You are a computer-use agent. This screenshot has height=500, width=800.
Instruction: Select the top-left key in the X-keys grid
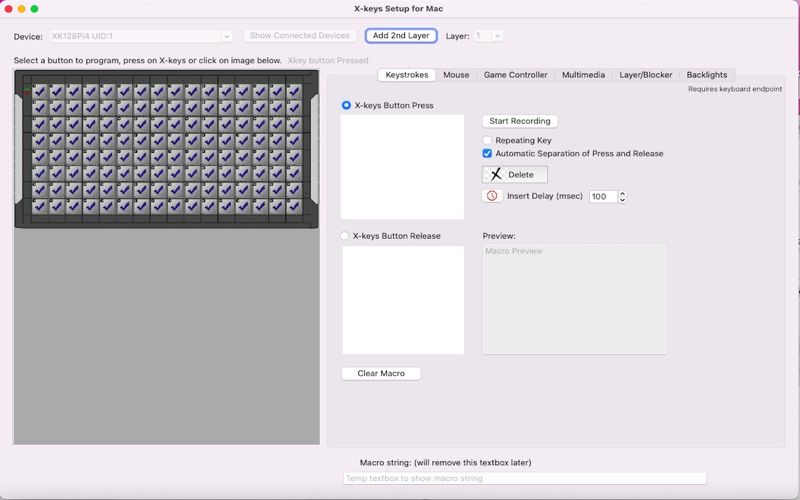click(x=40, y=91)
